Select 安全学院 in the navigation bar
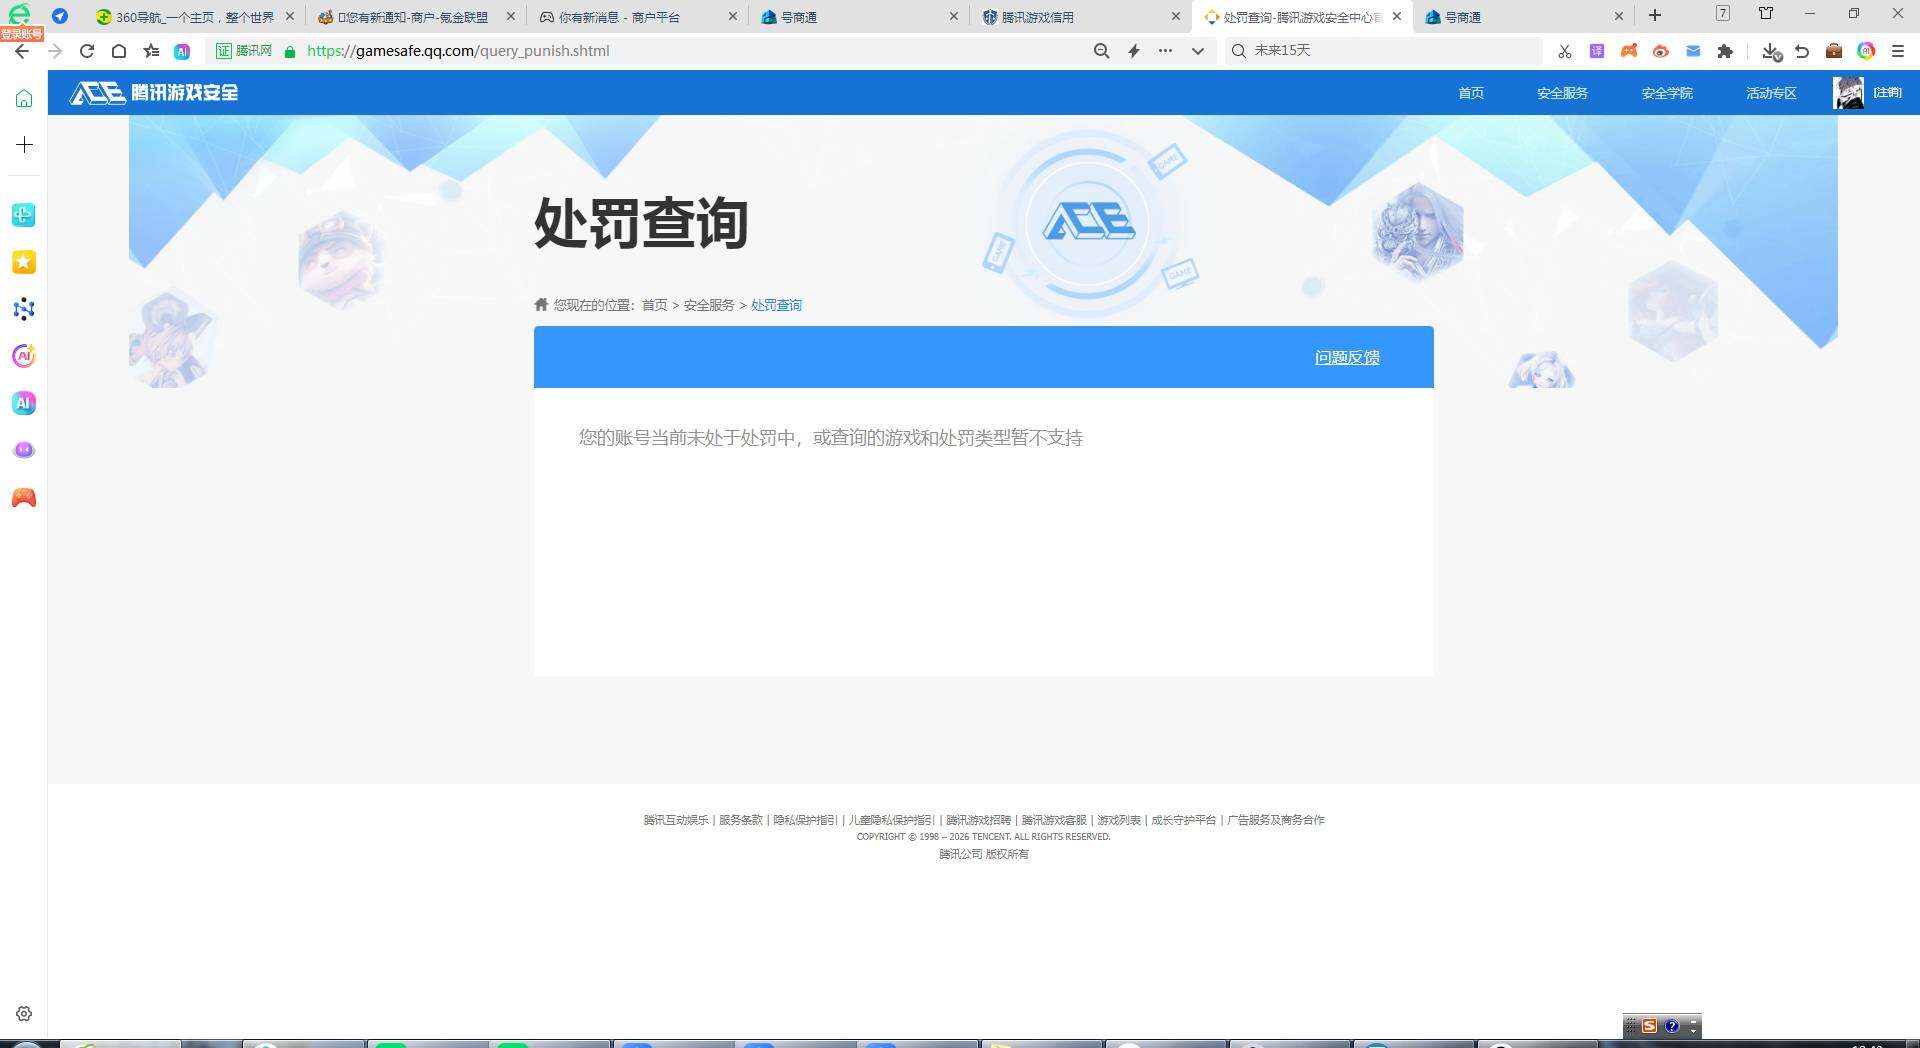The image size is (1920, 1048). (1666, 93)
